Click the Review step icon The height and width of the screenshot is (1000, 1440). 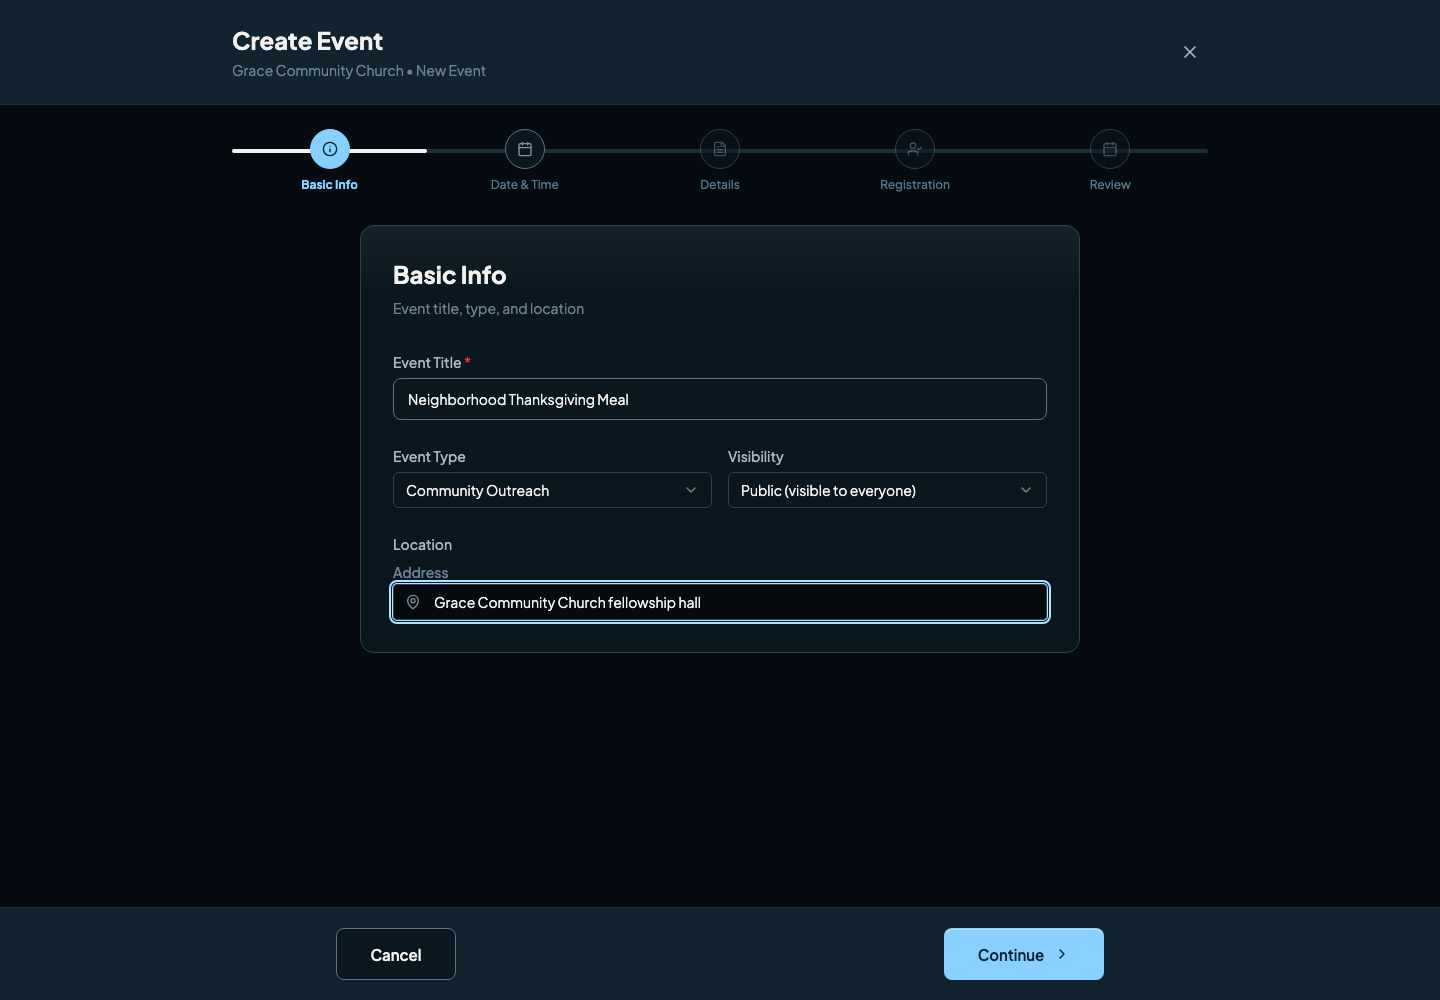coord(1110,149)
